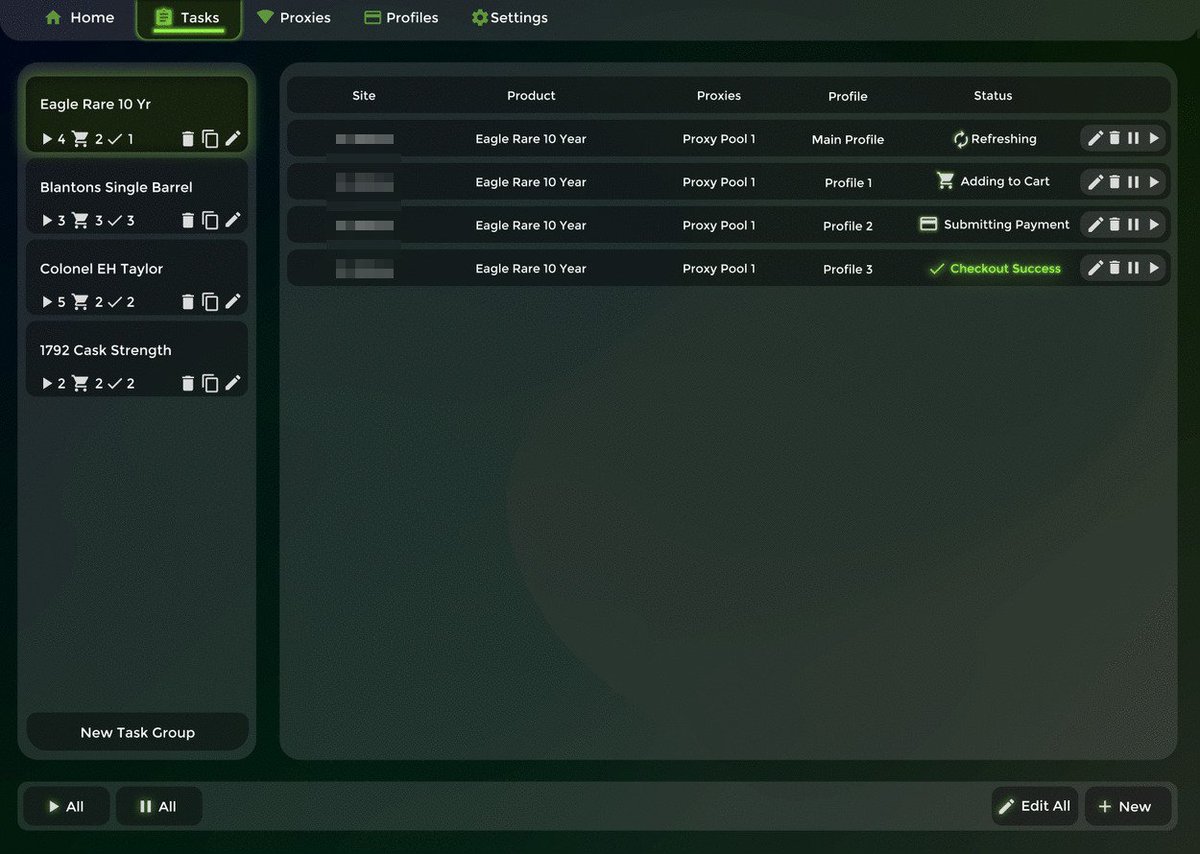Click Proxy Pool 1 in Main Profile row
The width and height of the screenshot is (1200, 854).
[x=719, y=139]
